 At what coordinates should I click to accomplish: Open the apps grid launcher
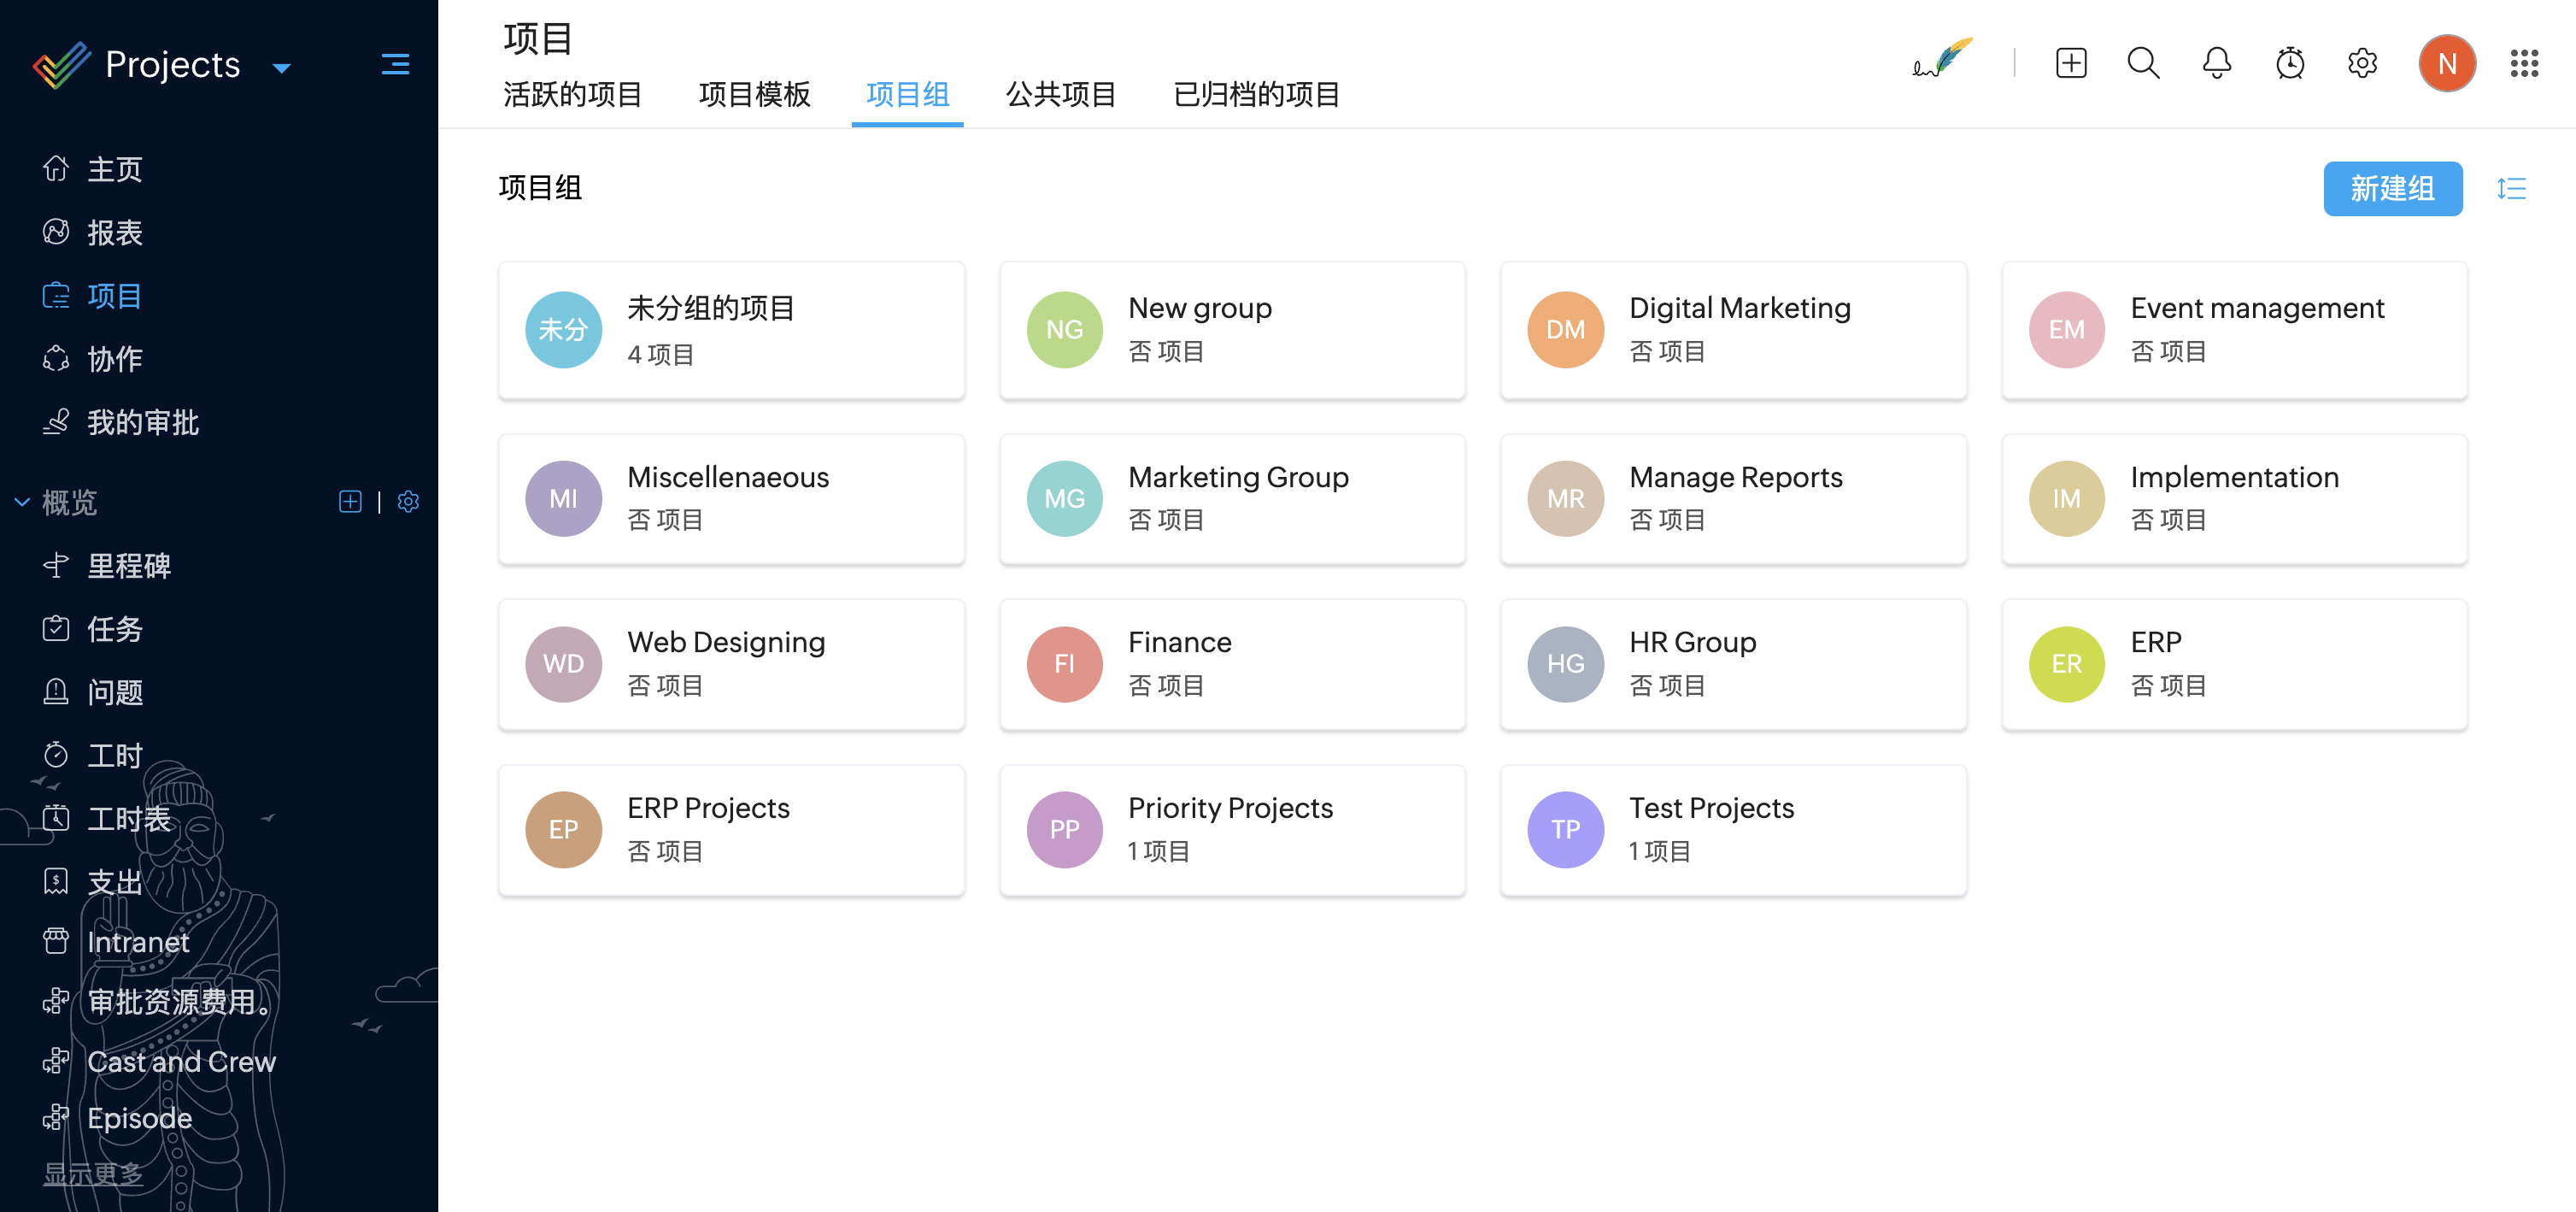click(2523, 64)
